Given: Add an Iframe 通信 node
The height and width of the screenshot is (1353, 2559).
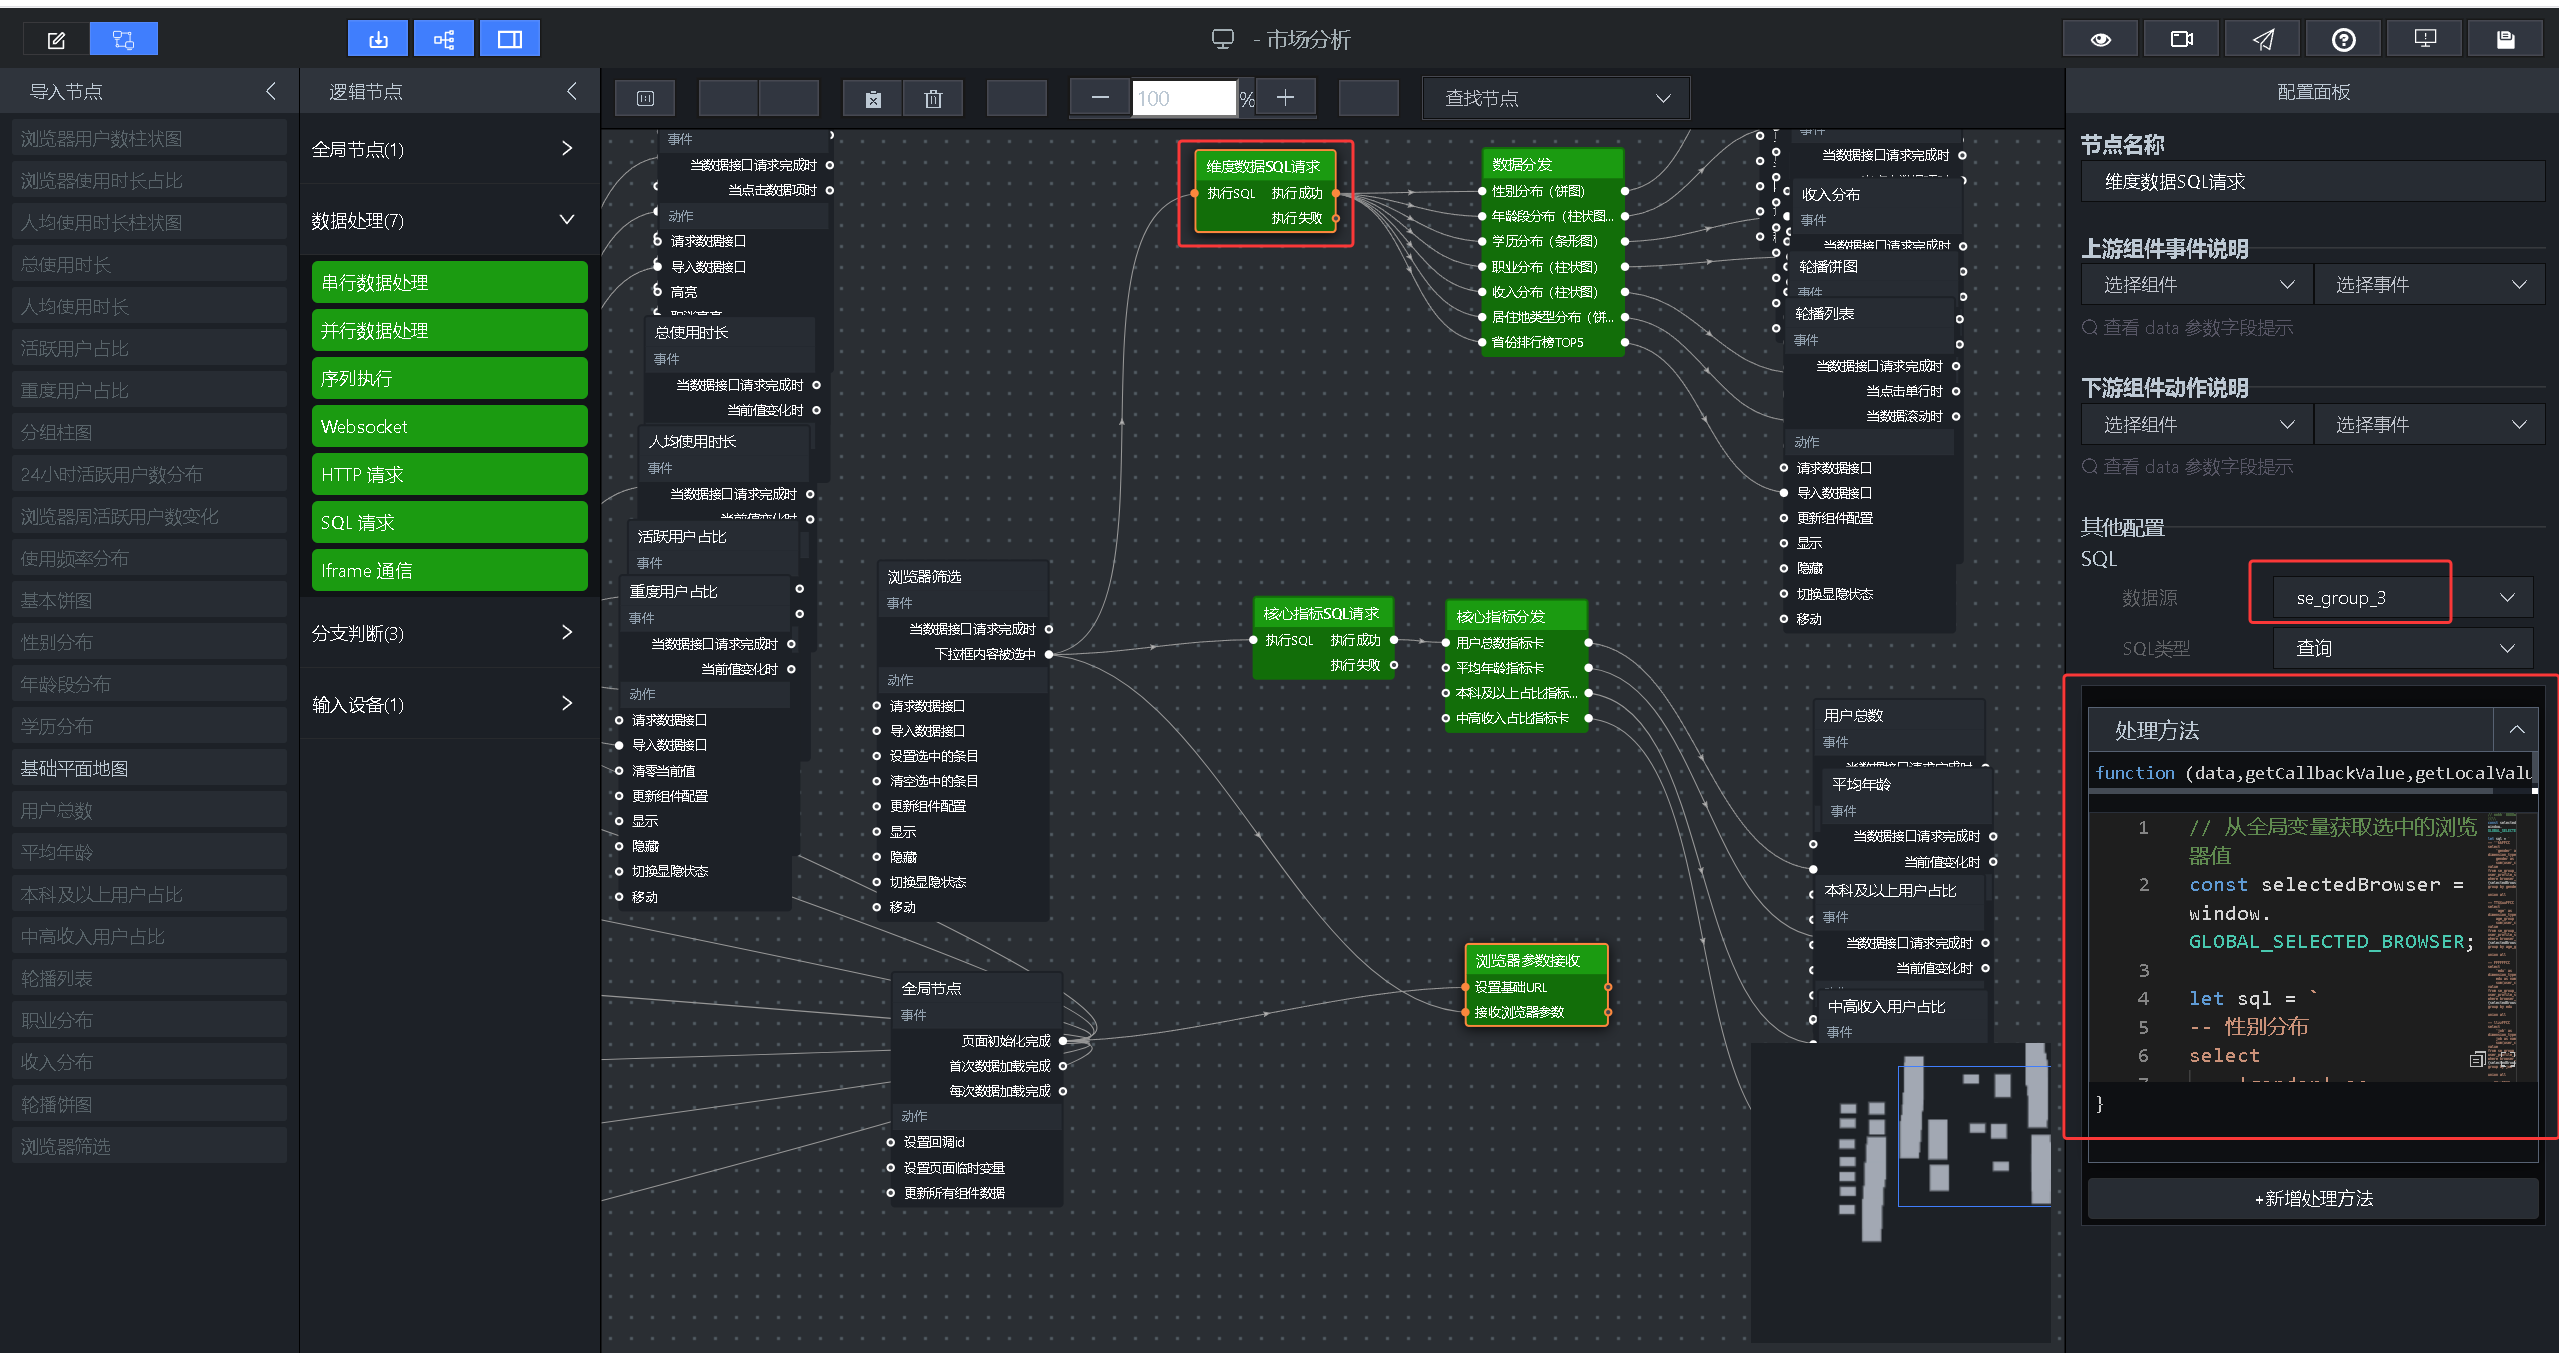Looking at the screenshot, I should pyautogui.click(x=449, y=570).
